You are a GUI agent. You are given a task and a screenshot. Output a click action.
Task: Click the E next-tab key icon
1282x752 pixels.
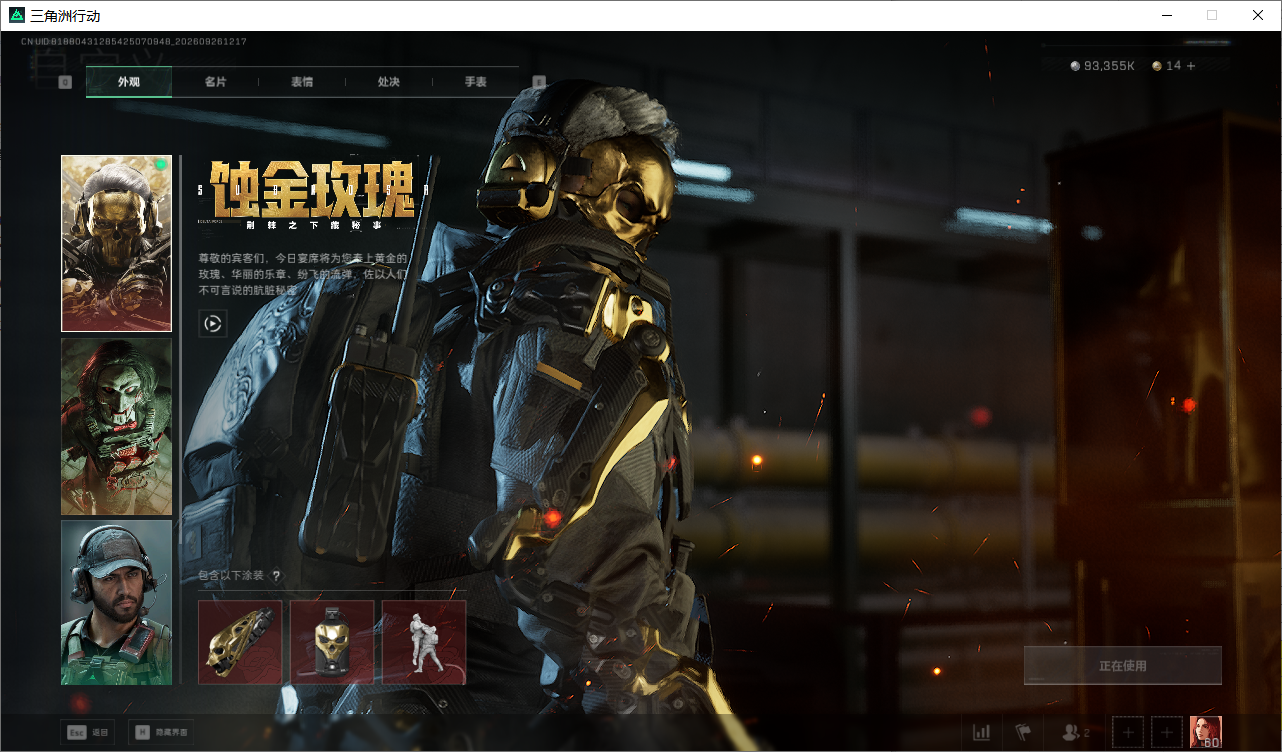[539, 82]
